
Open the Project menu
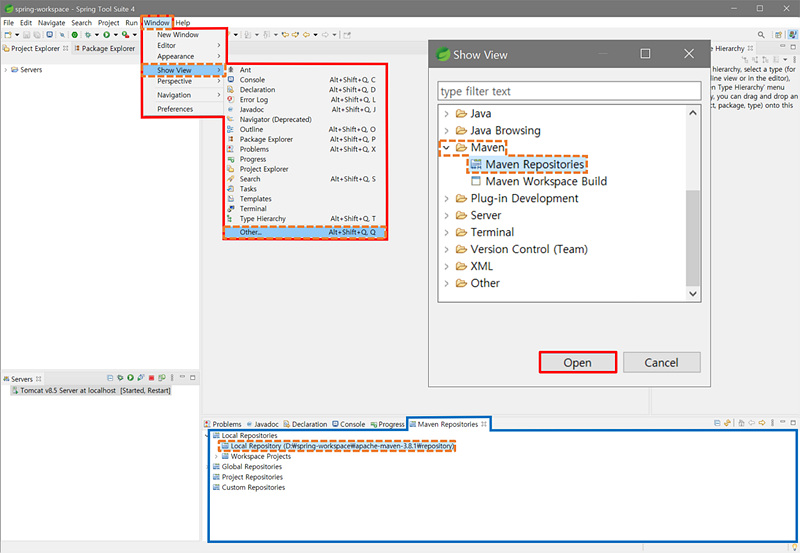point(108,22)
